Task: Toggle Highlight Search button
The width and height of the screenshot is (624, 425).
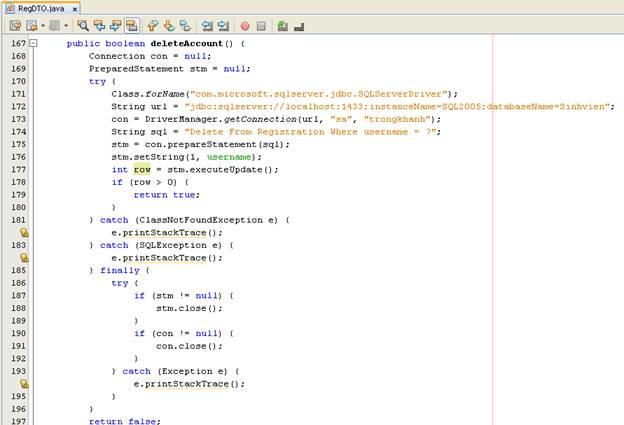Action: point(132,26)
